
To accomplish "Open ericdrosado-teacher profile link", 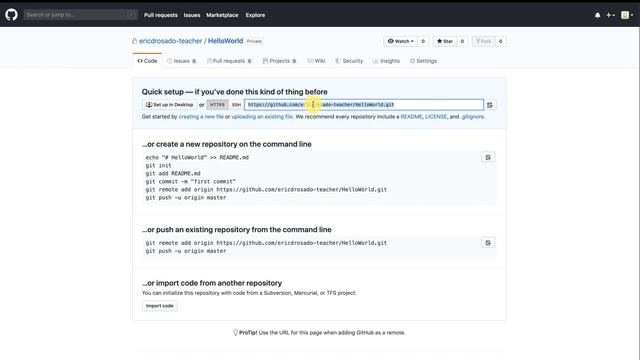I will (x=171, y=41).
